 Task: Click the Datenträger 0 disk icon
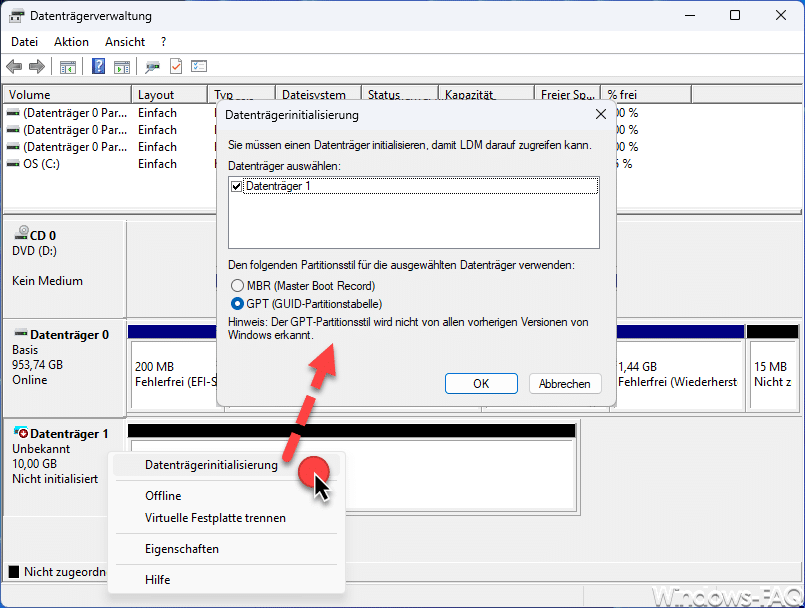[x=21, y=333]
